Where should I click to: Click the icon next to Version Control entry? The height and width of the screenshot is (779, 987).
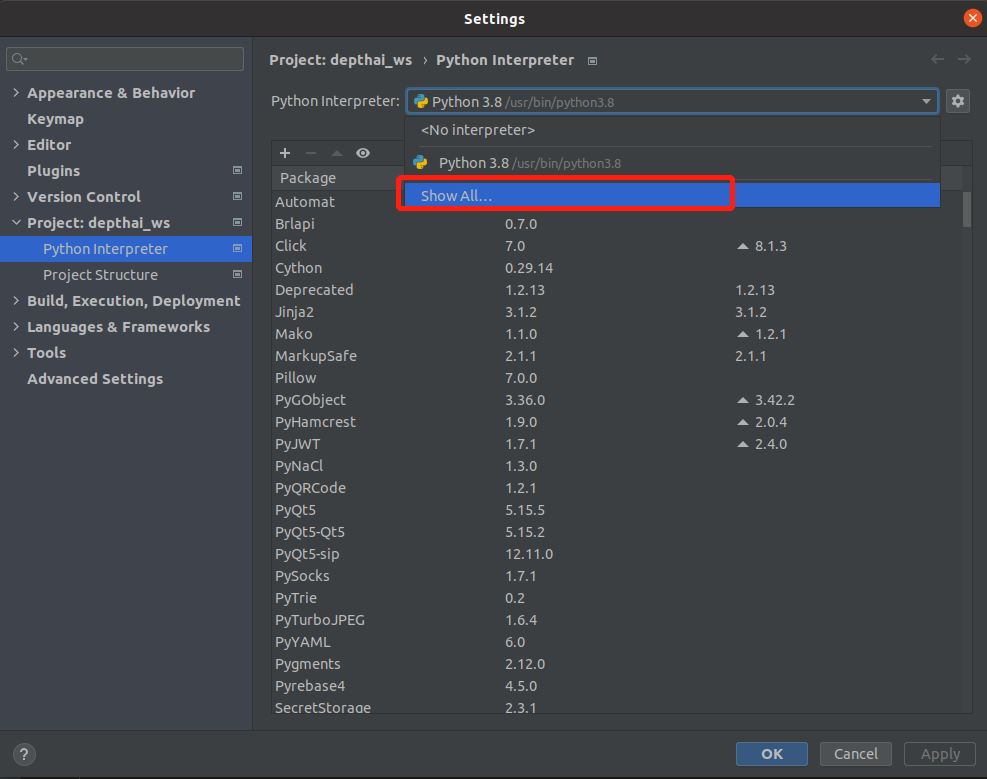(x=237, y=197)
